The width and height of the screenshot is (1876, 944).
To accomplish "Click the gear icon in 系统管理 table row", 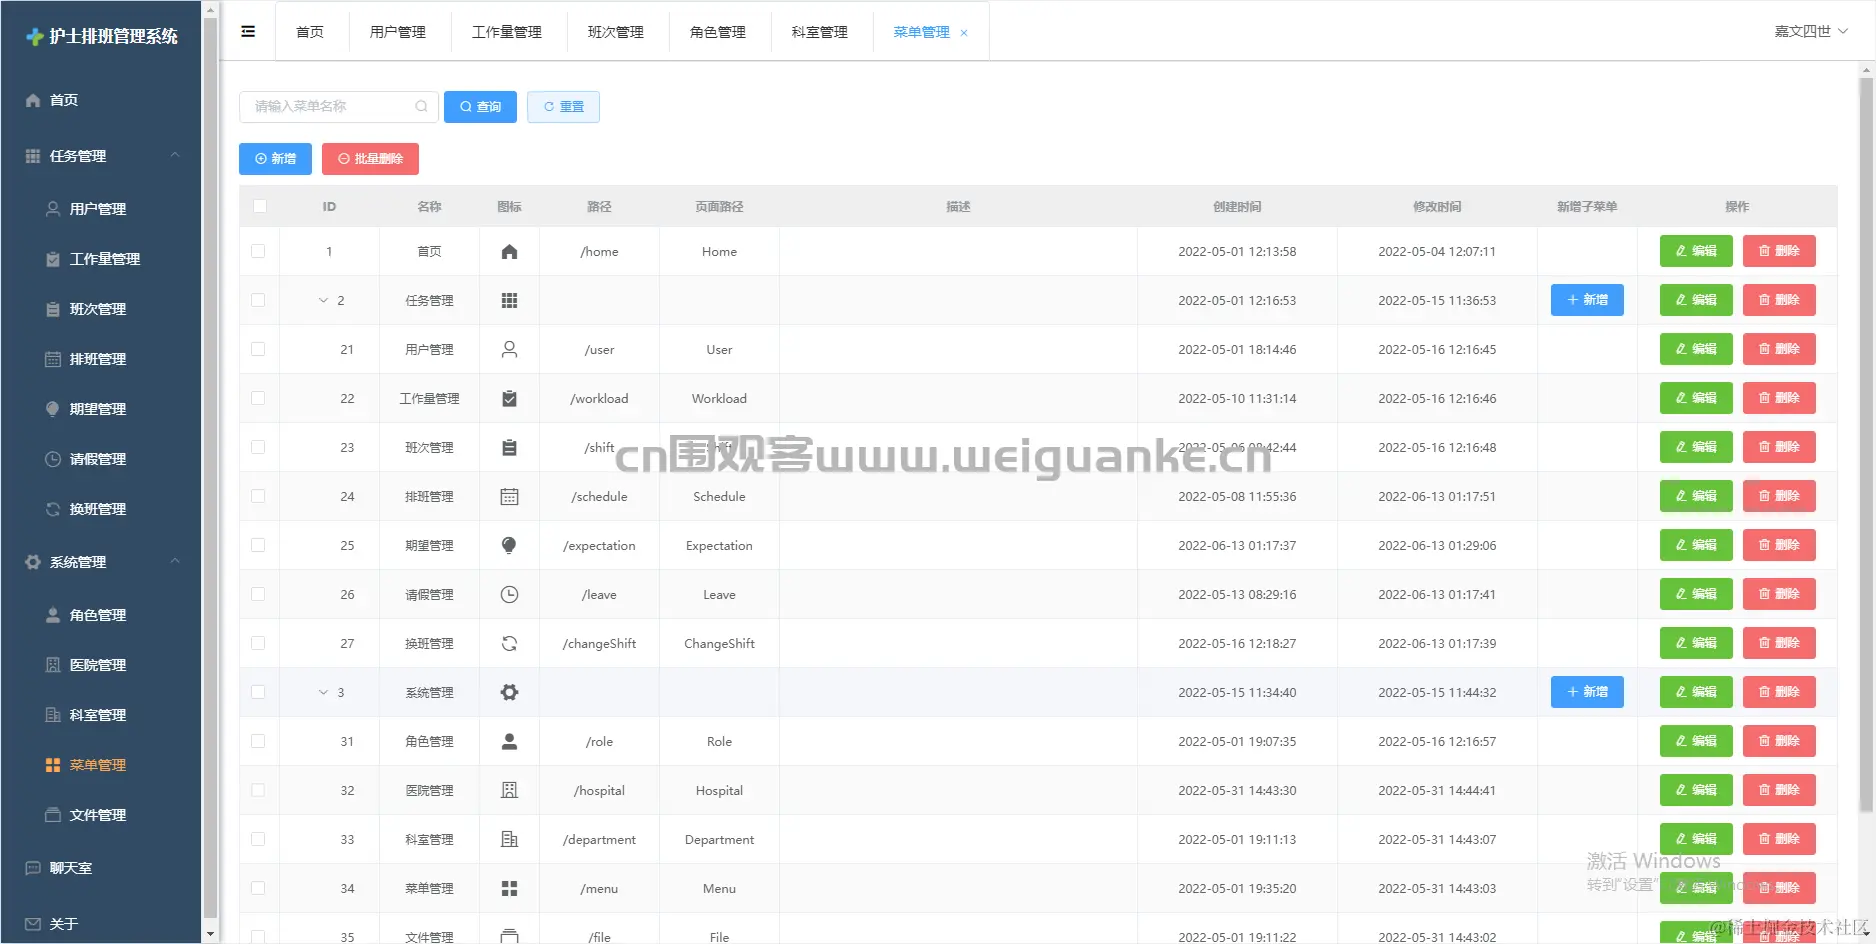I will pyautogui.click(x=509, y=693).
